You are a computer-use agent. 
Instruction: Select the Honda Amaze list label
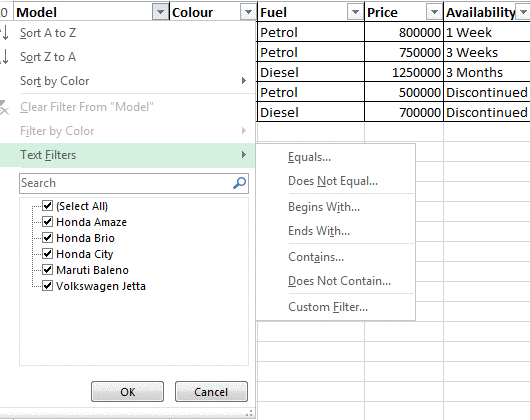pyautogui.click(x=91, y=222)
